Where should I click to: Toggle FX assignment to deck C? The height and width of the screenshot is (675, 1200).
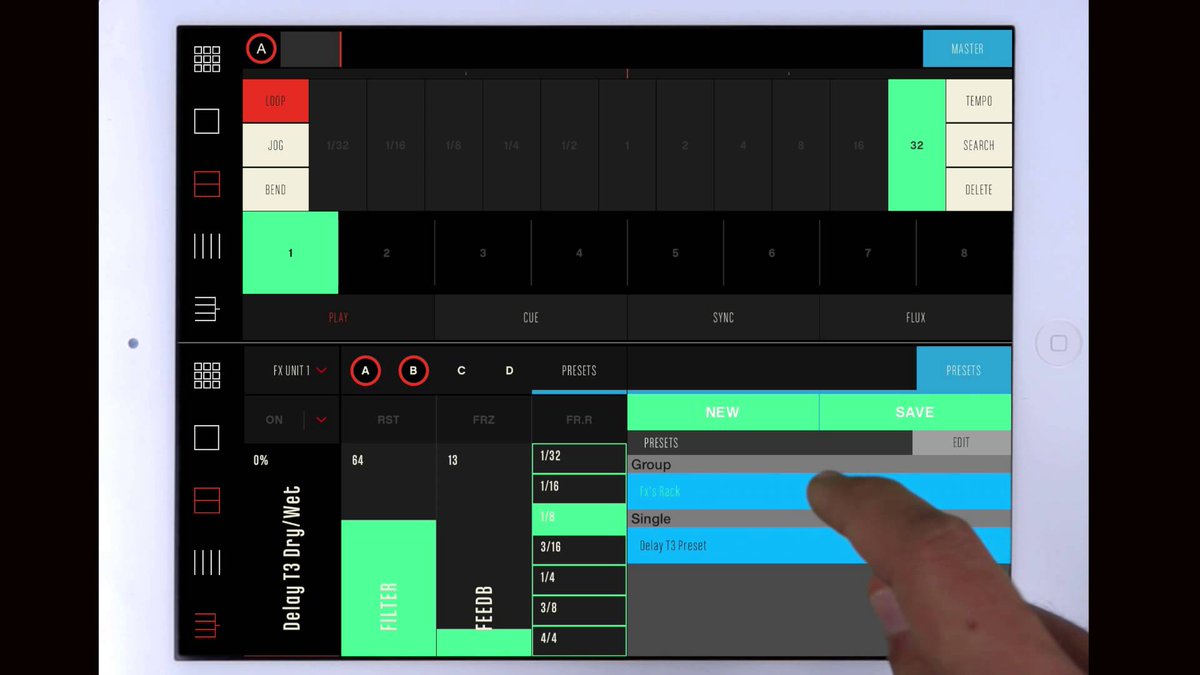(x=461, y=371)
